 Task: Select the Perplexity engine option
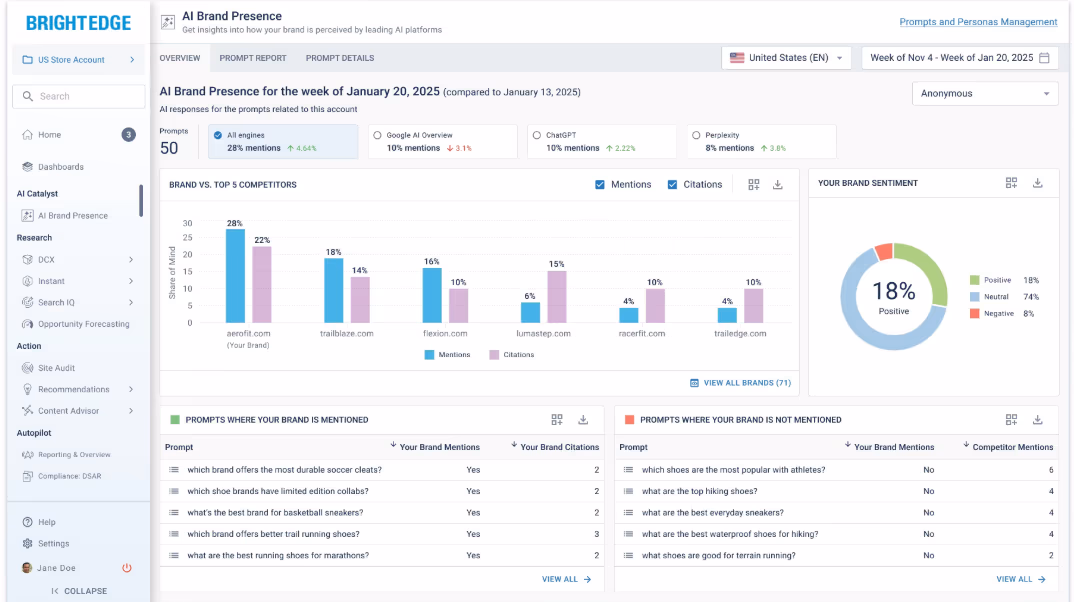696,136
